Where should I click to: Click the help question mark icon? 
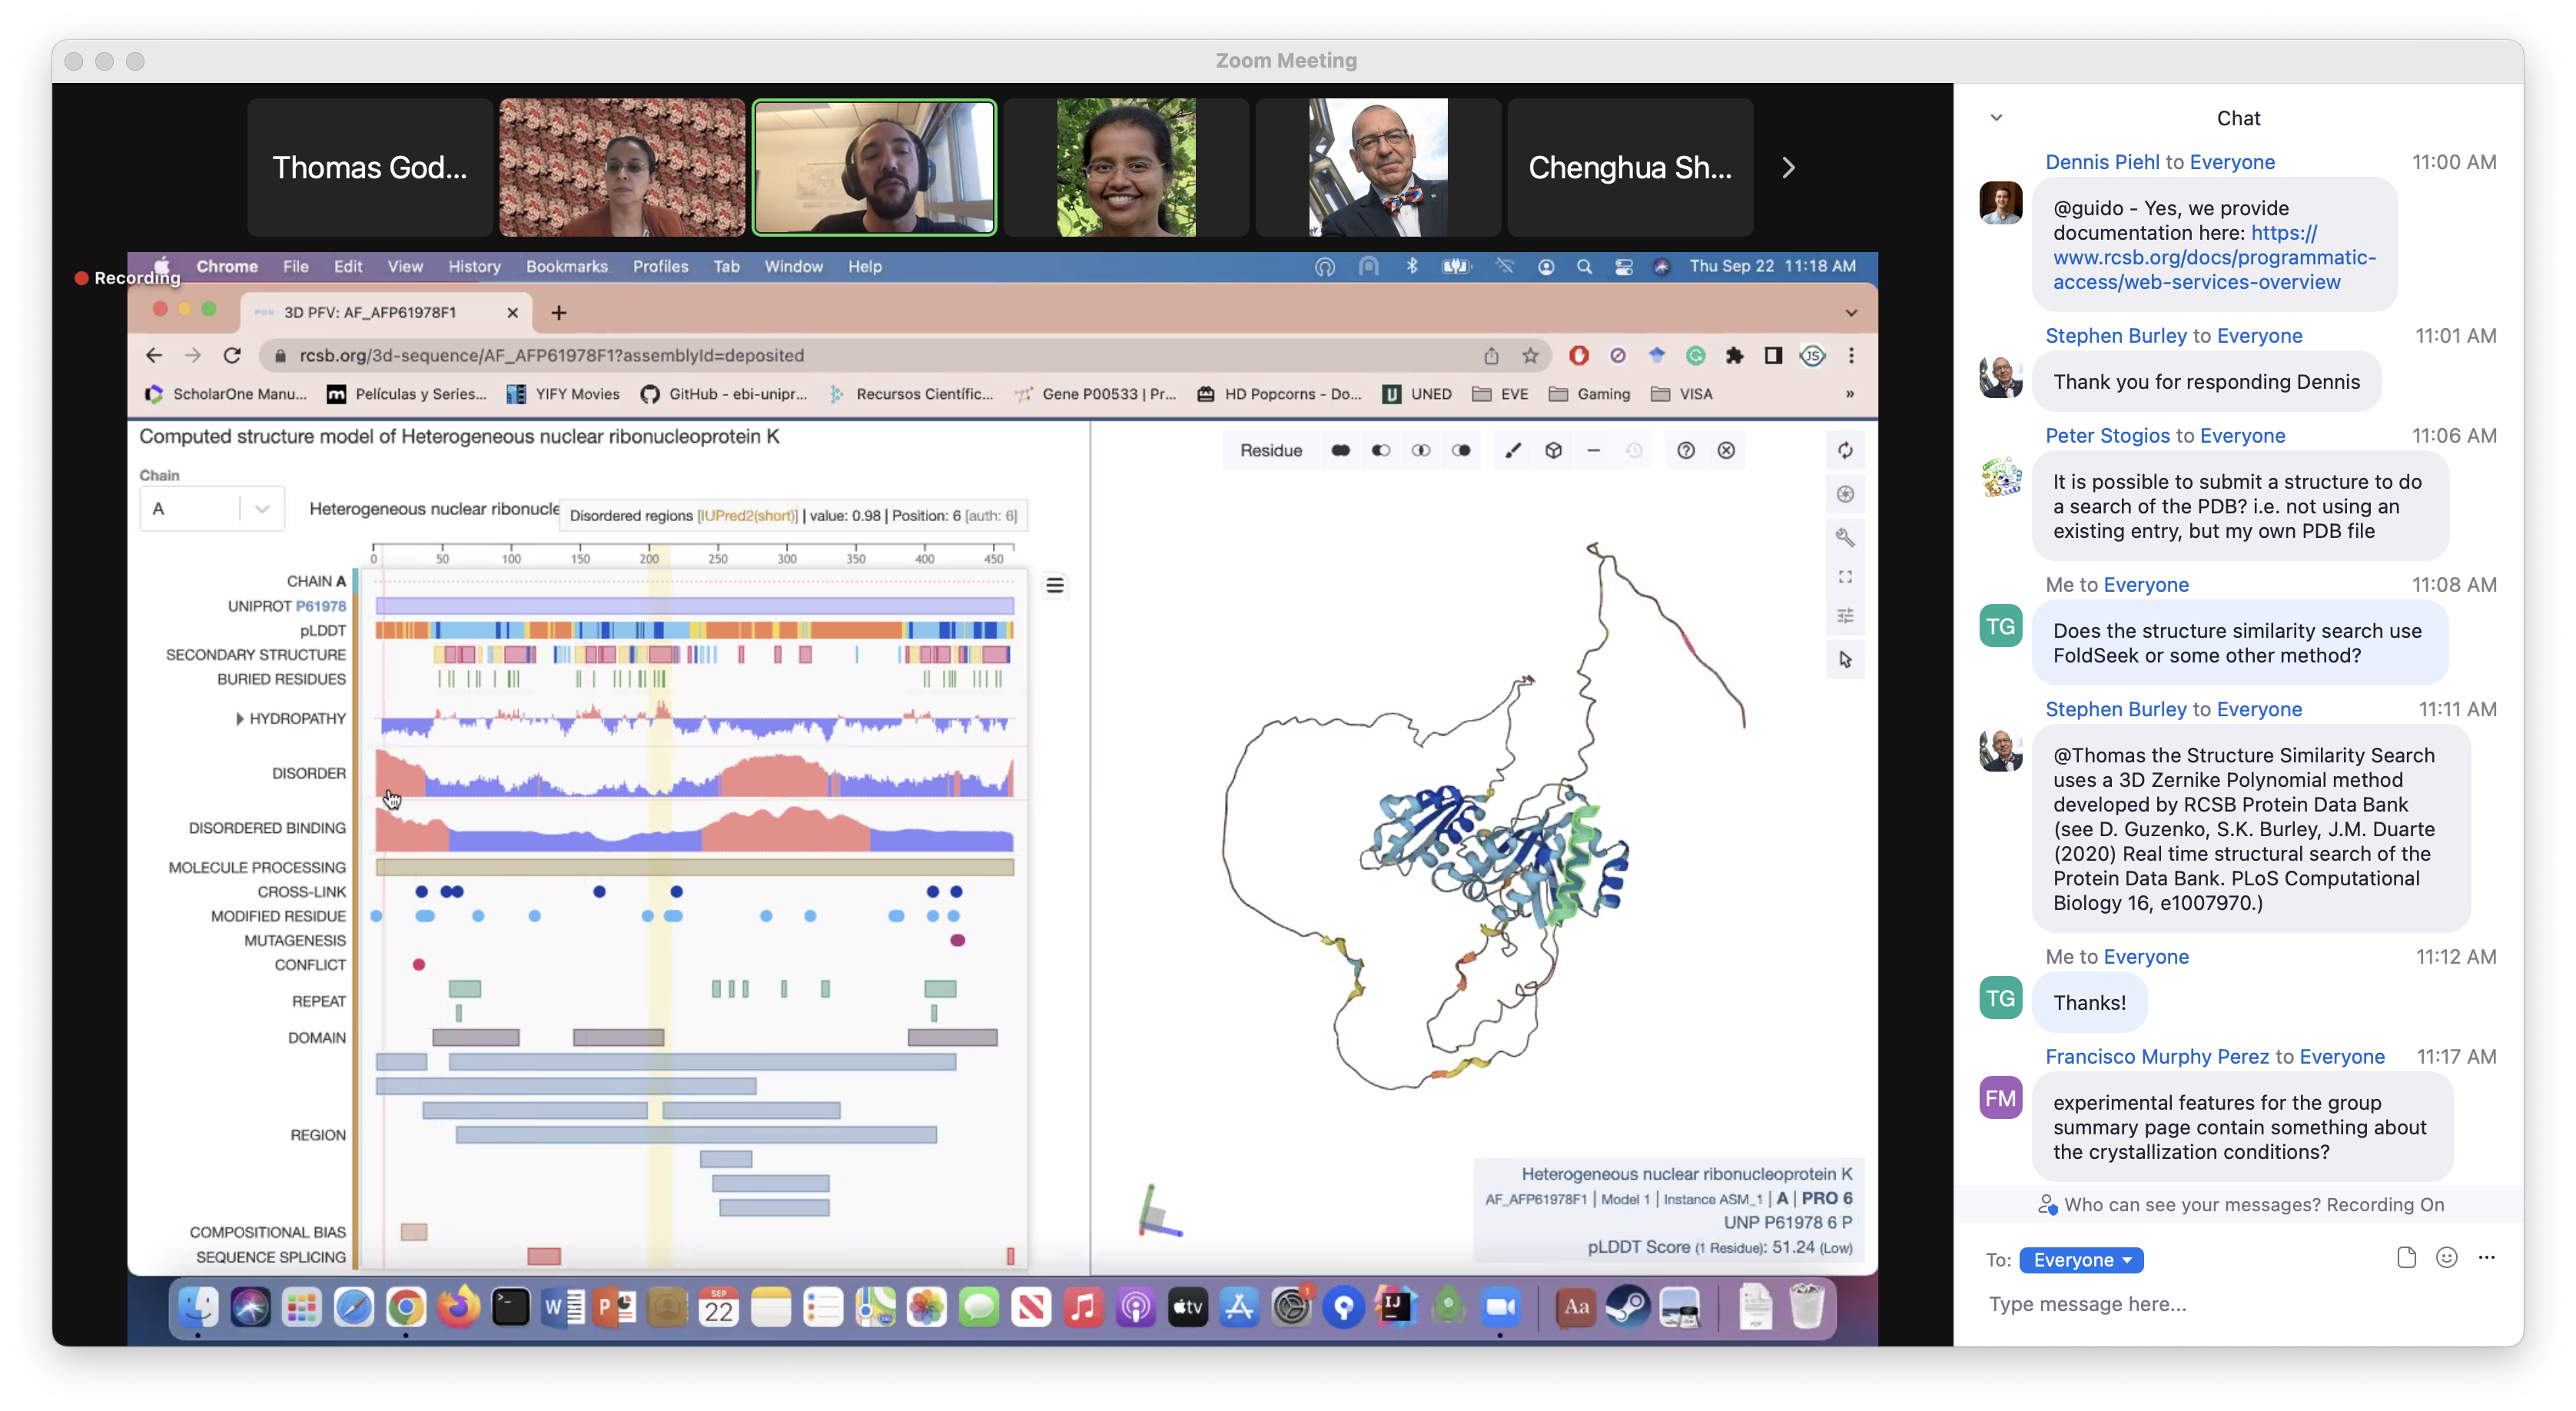coord(1686,451)
